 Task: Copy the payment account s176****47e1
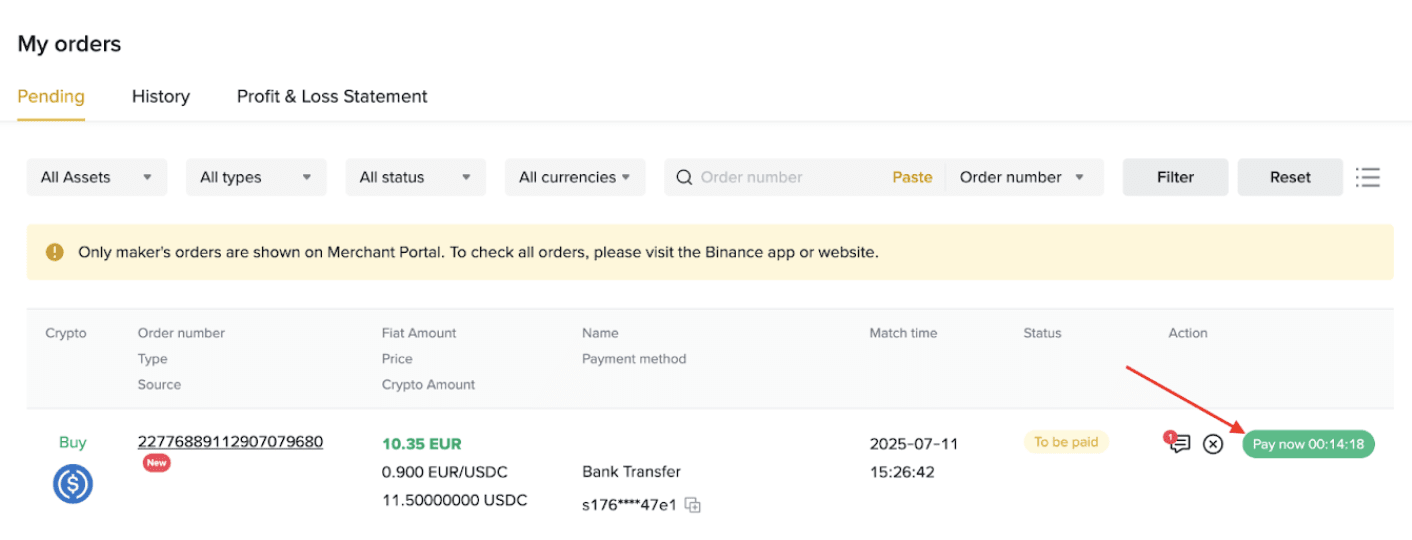[x=693, y=505]
